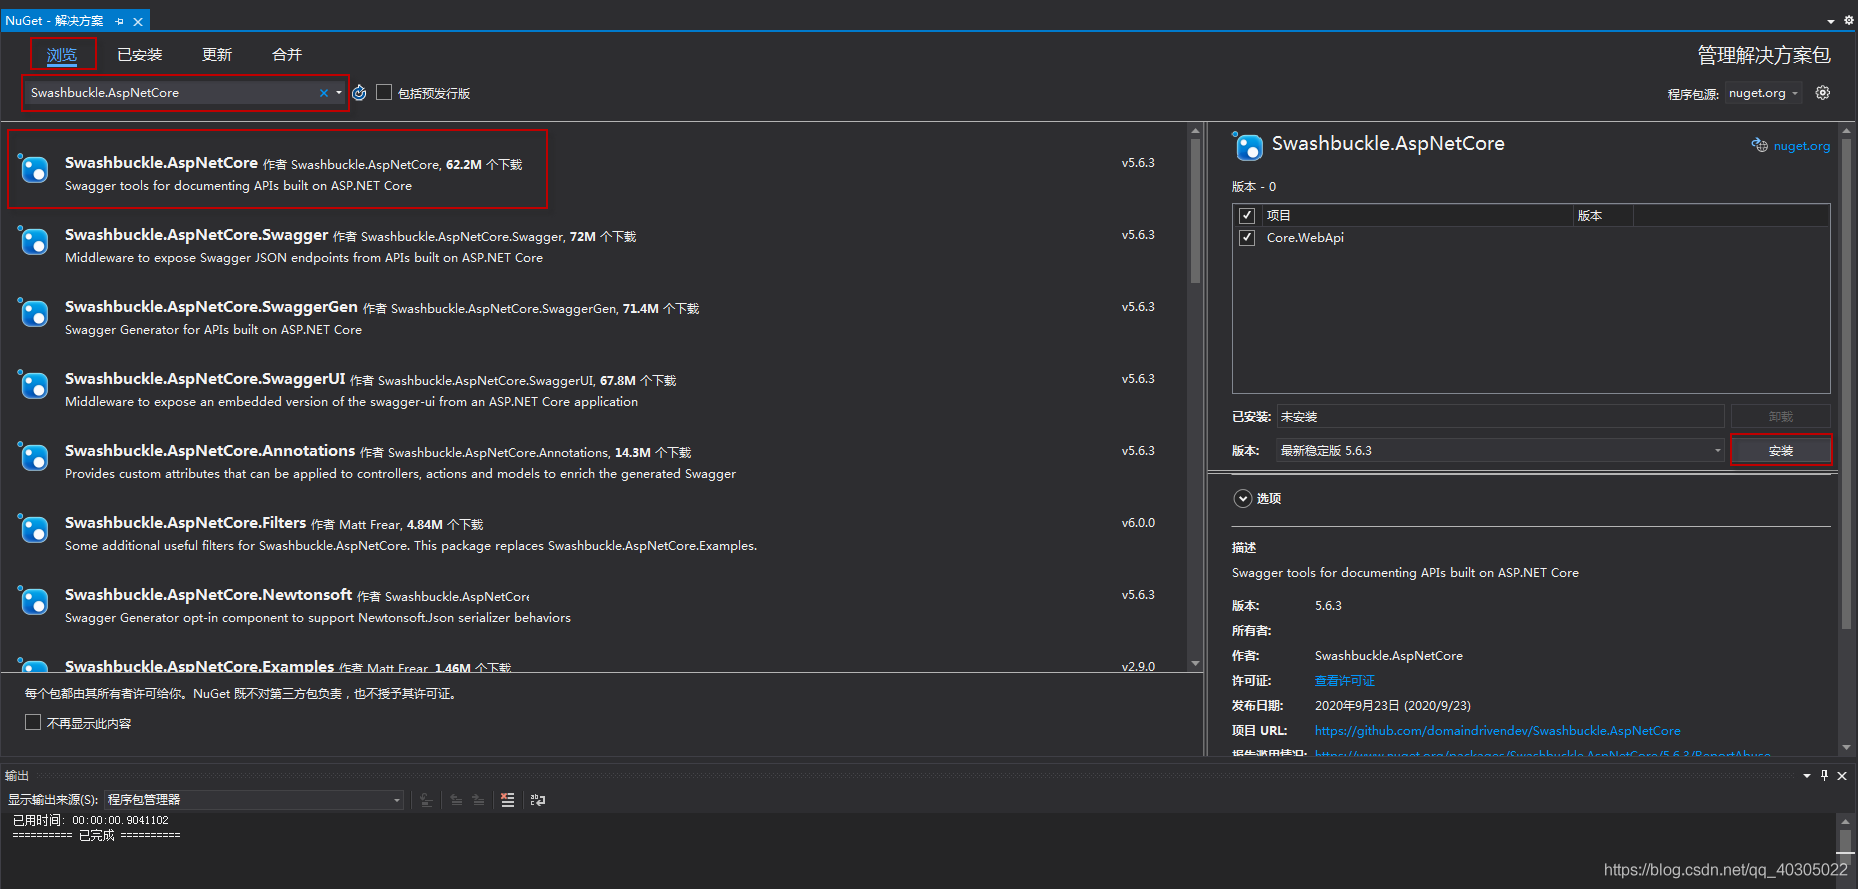Open the document tab list dropdown arrow
Image resolution: width=1858 pixels, height=889 pixels.
click(x=1831, y=20)
